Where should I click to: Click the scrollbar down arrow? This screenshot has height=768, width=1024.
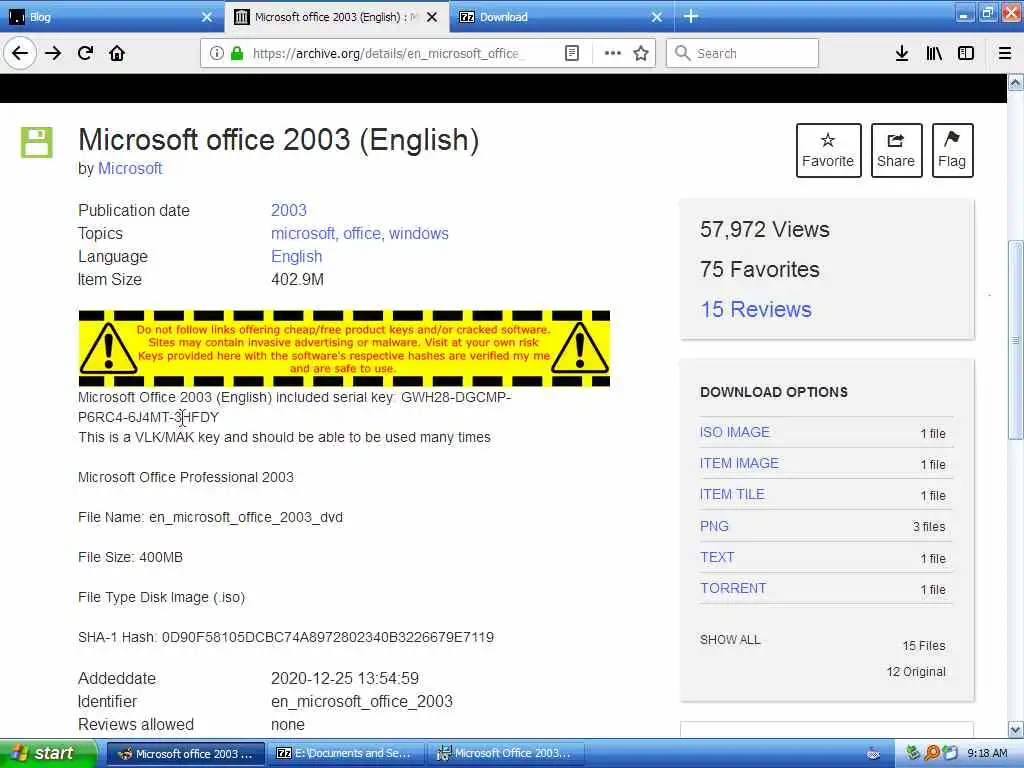click(x=1016, y=729)
